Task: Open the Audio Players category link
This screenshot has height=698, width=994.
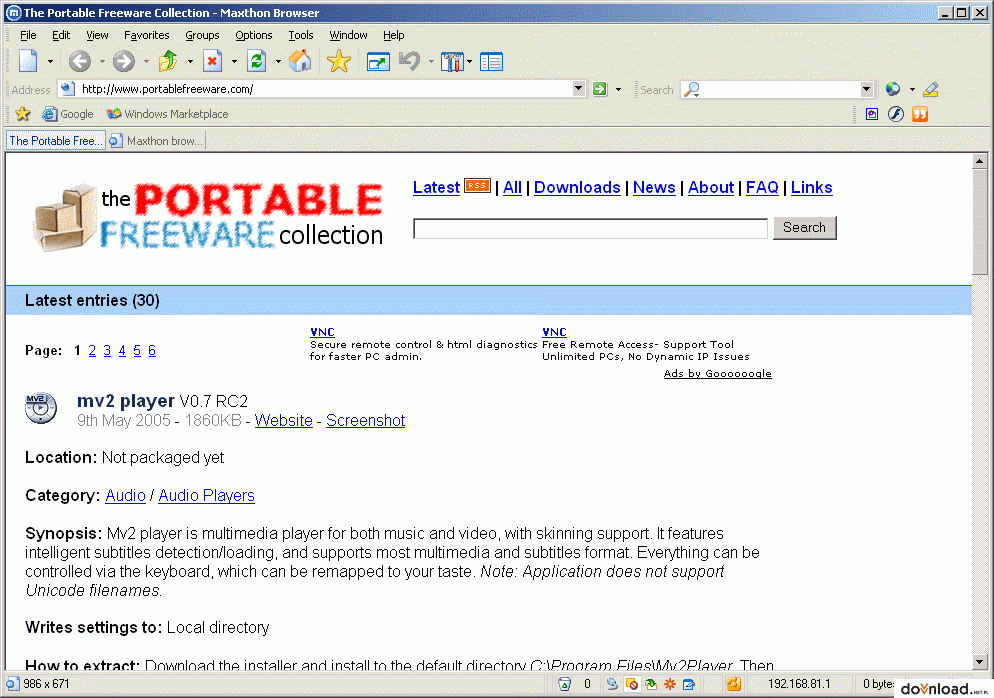Action: pyautogui.click(x=206, y=496)
